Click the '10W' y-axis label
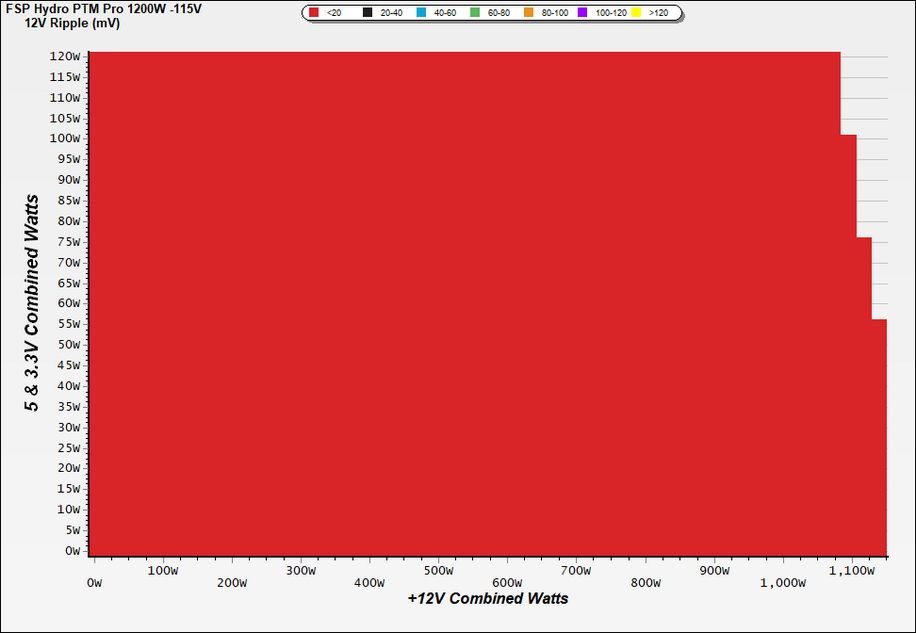 tap(68, 510)
